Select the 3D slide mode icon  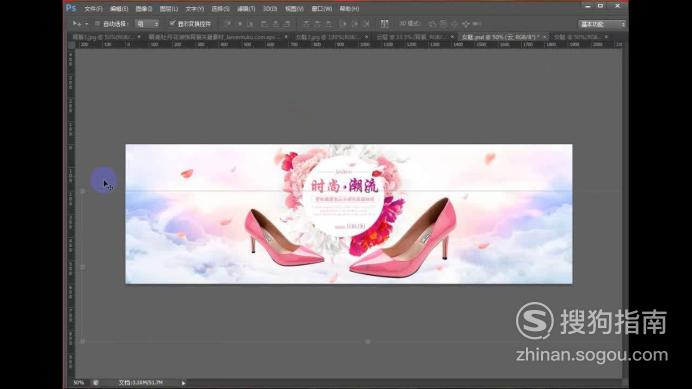(x=466, y=24)
